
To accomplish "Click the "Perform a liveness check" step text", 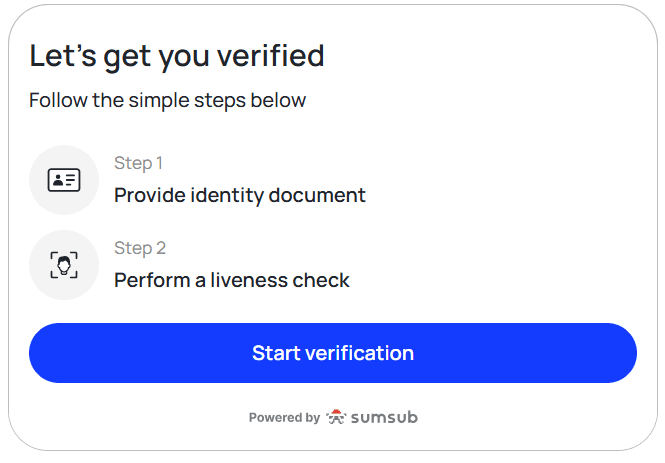I will click(x=232, y=280).
